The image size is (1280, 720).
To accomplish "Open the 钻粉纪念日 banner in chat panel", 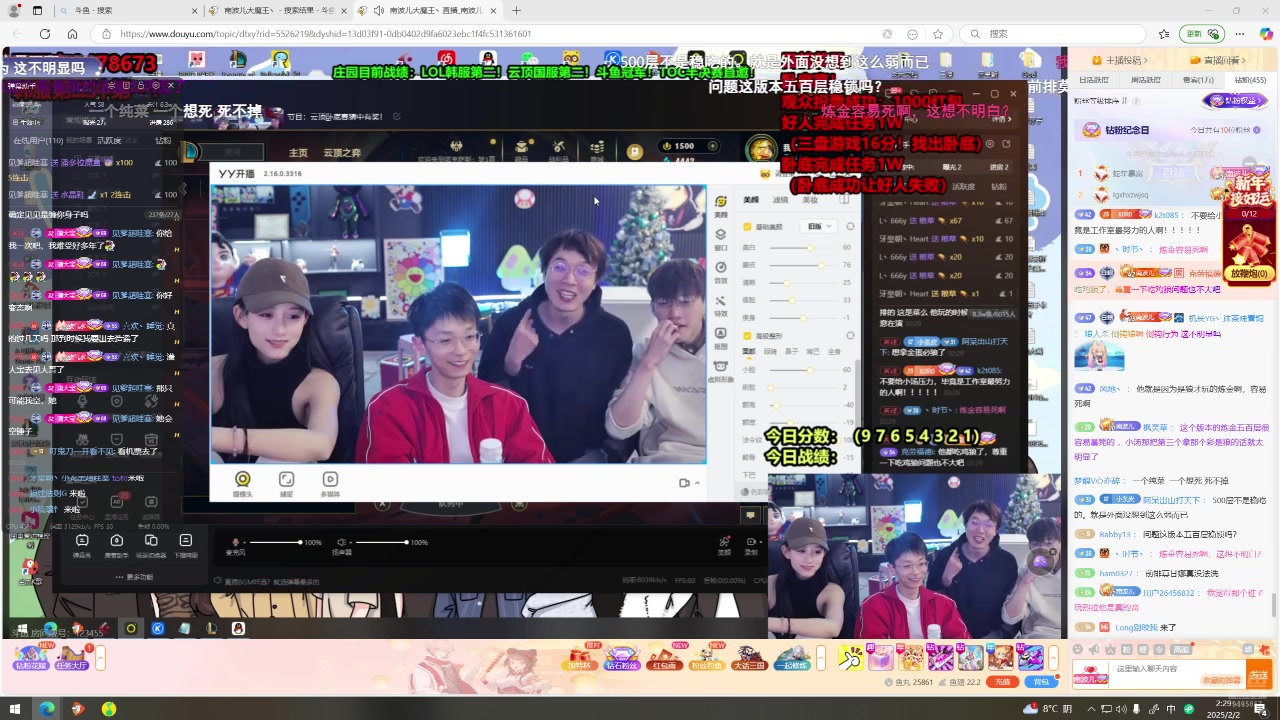I will tap(1170, 130).
